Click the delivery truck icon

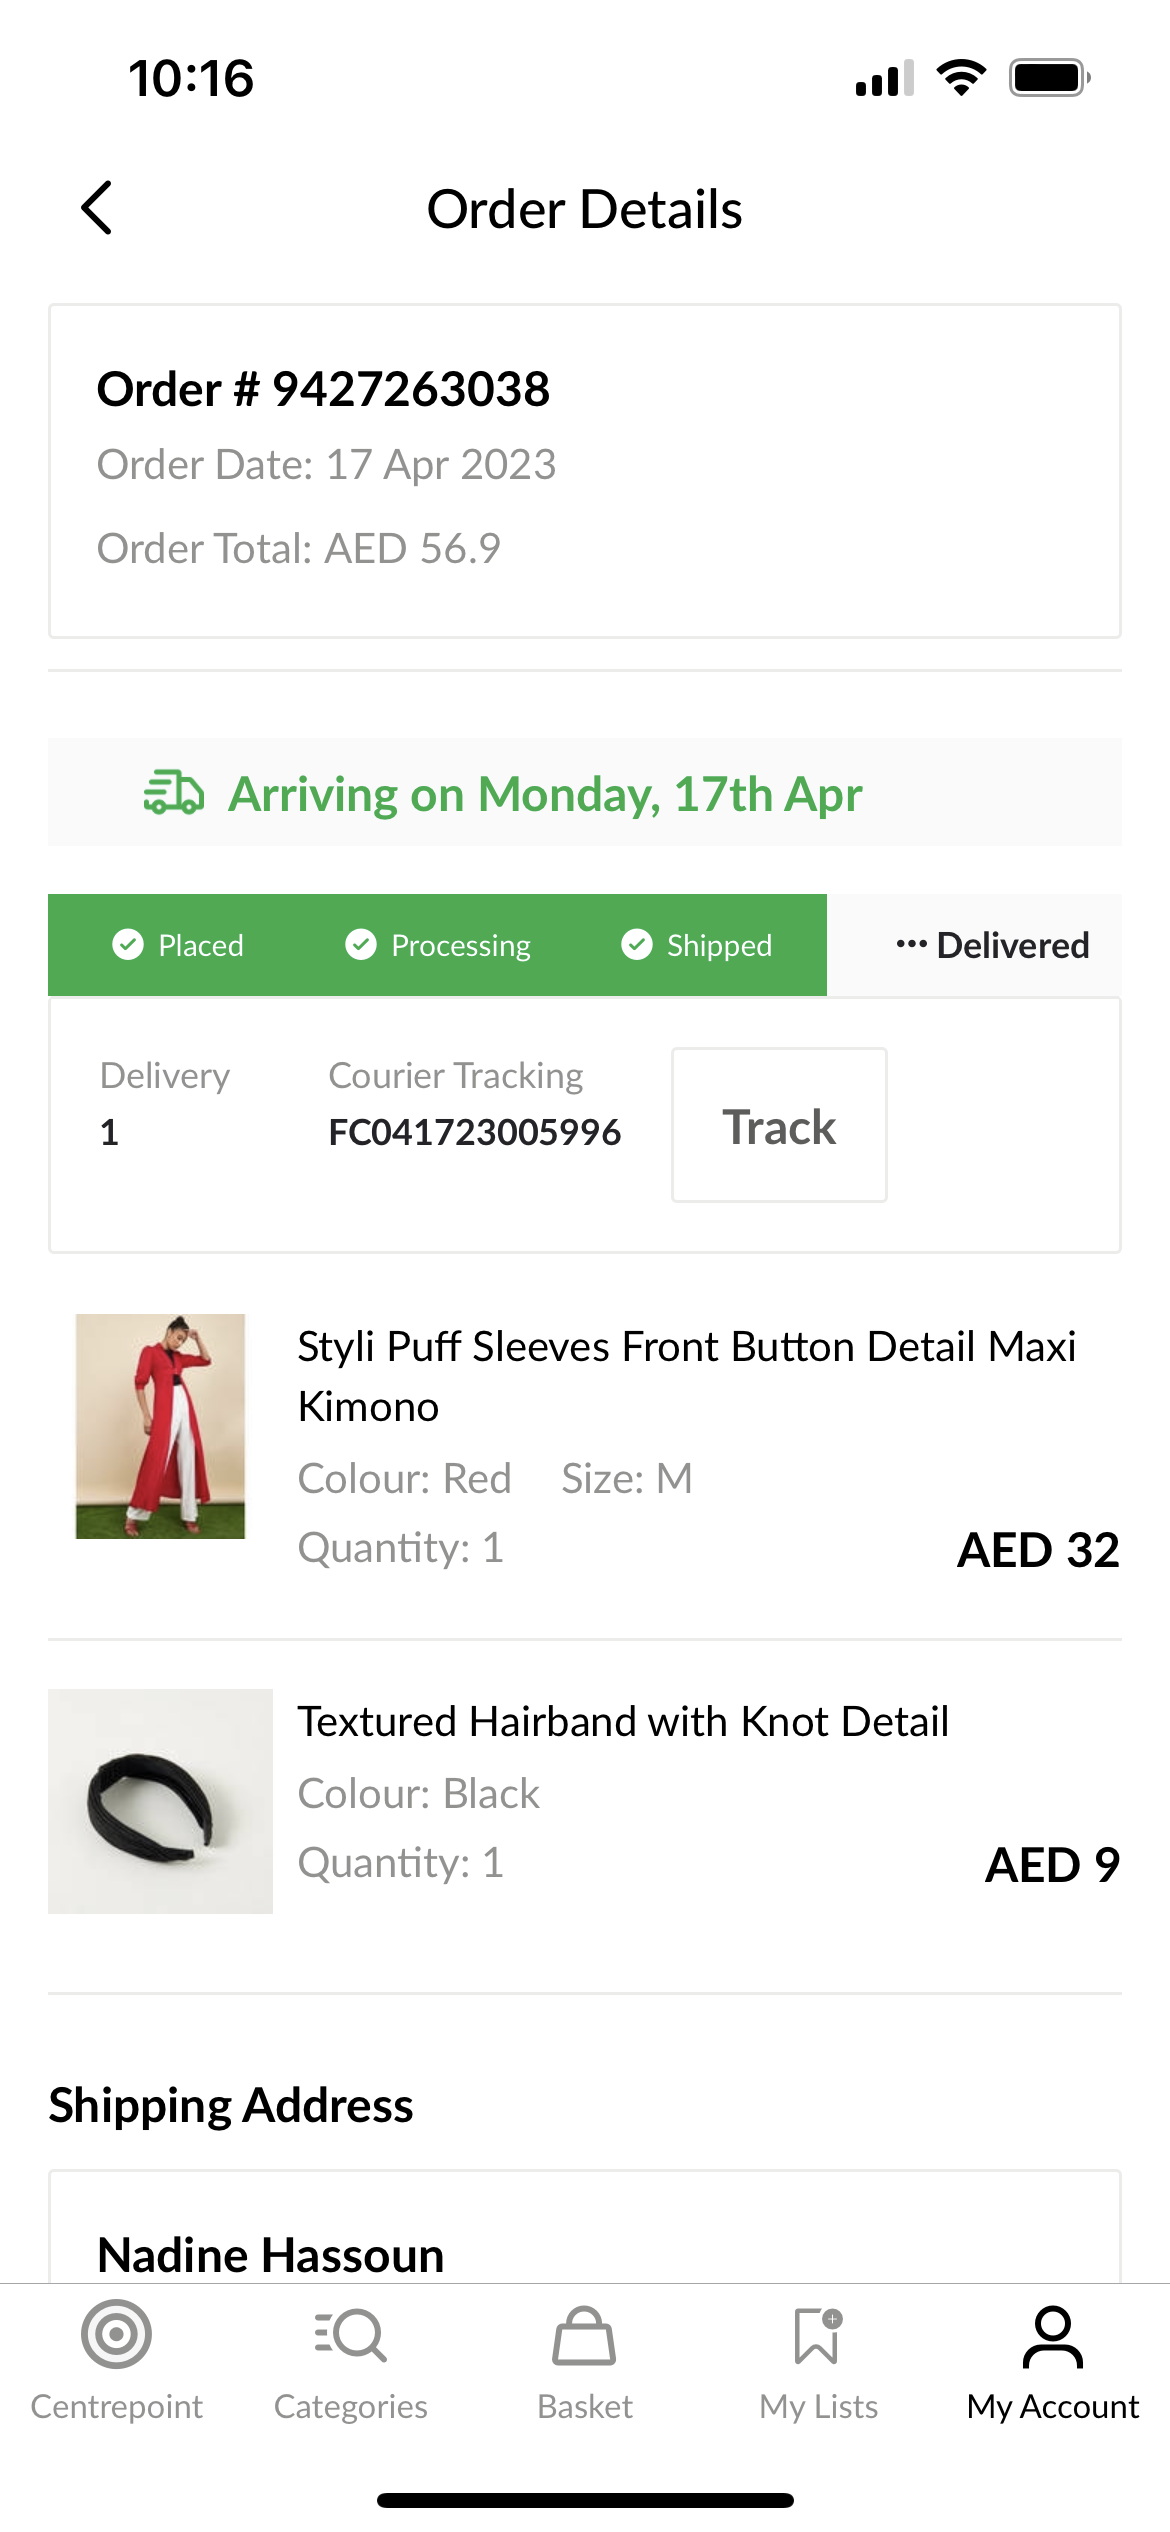coord(174,793)
